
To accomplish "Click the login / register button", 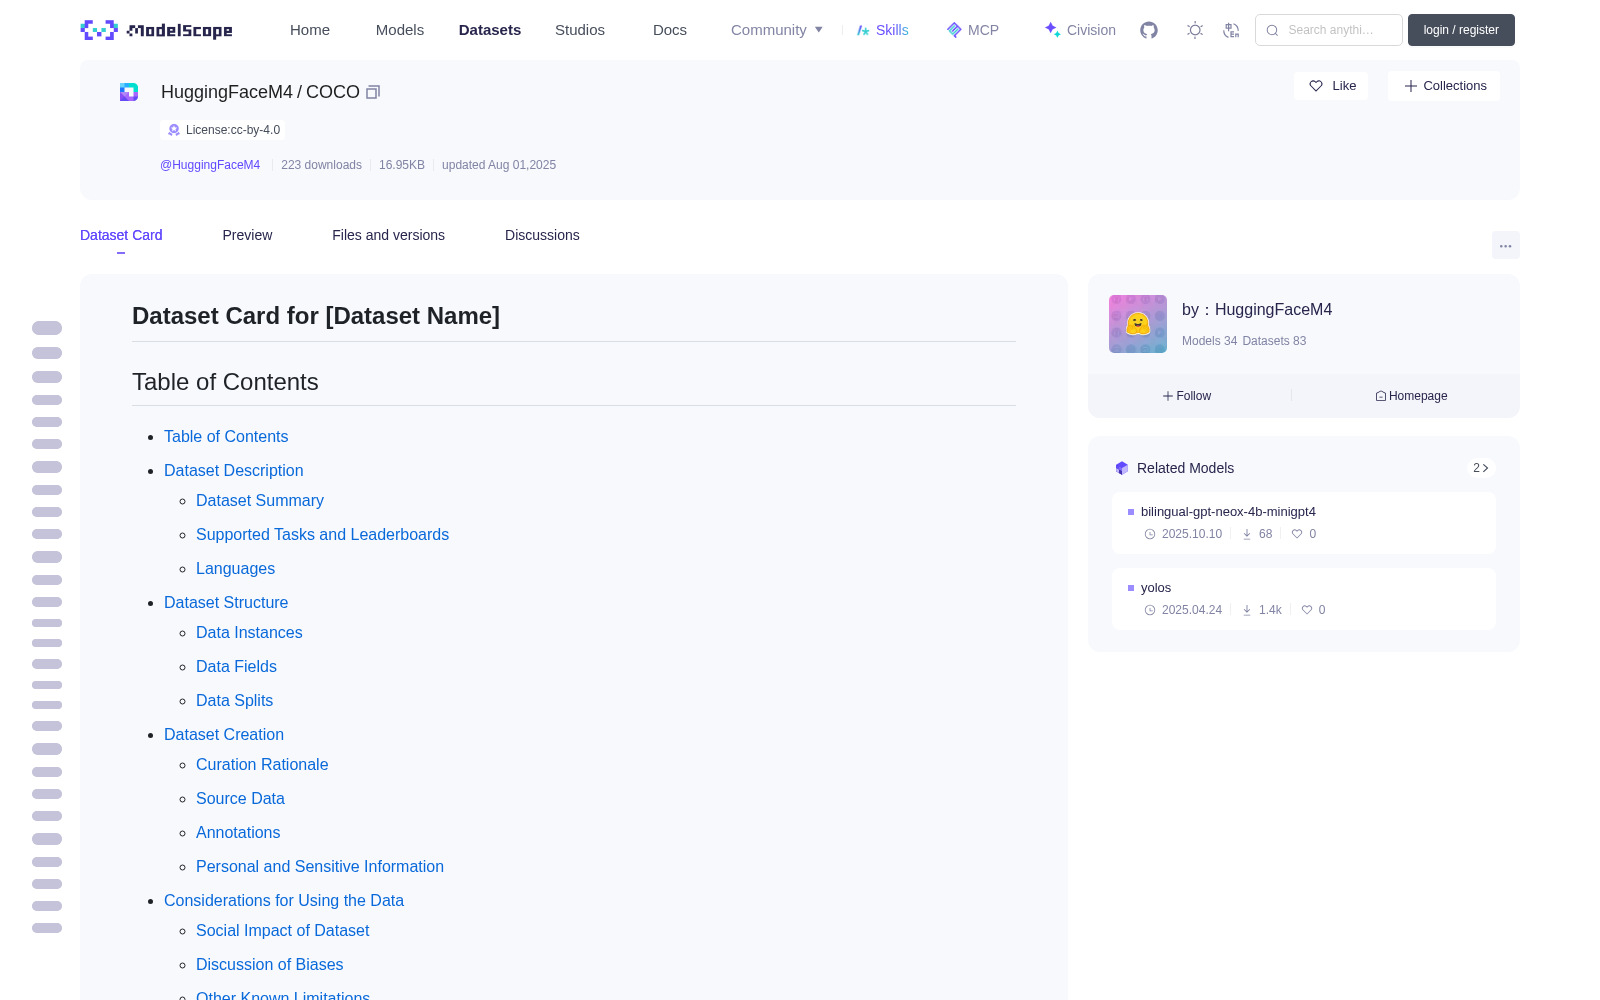I will coord(1461,30).
